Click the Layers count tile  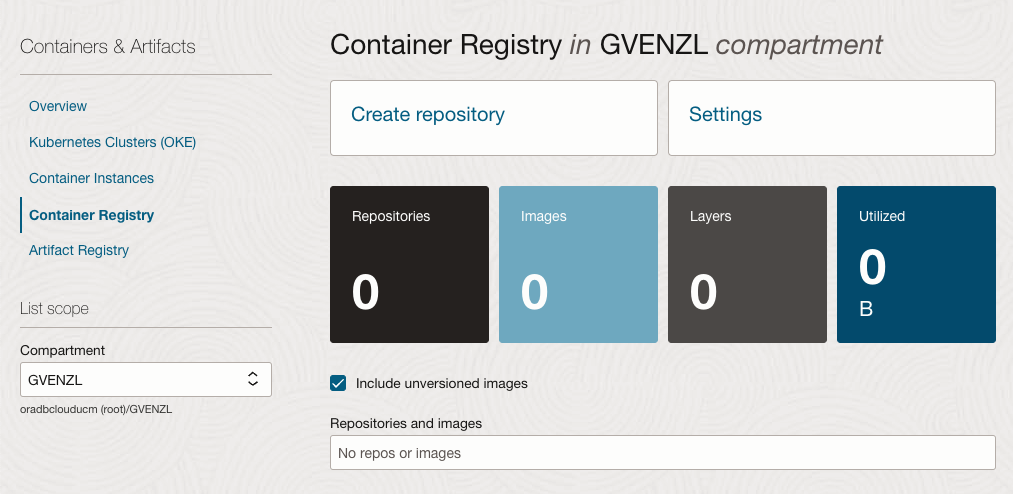point(747,265)
